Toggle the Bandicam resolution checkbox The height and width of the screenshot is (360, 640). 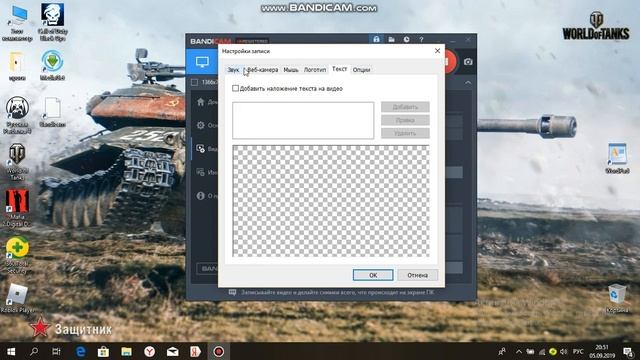click(195, 82)
